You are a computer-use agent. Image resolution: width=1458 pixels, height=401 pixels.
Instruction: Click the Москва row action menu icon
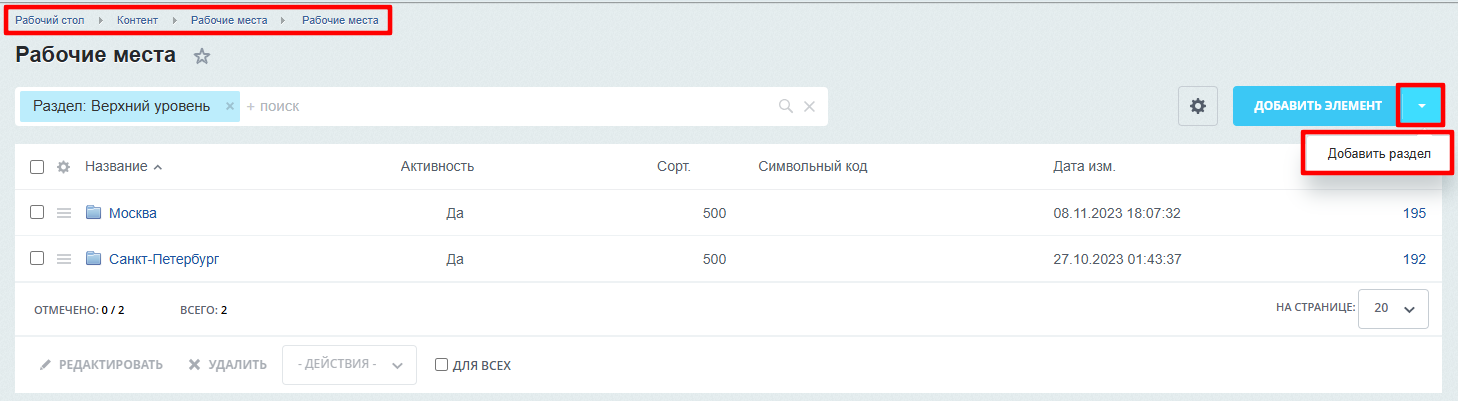point(64,213)
